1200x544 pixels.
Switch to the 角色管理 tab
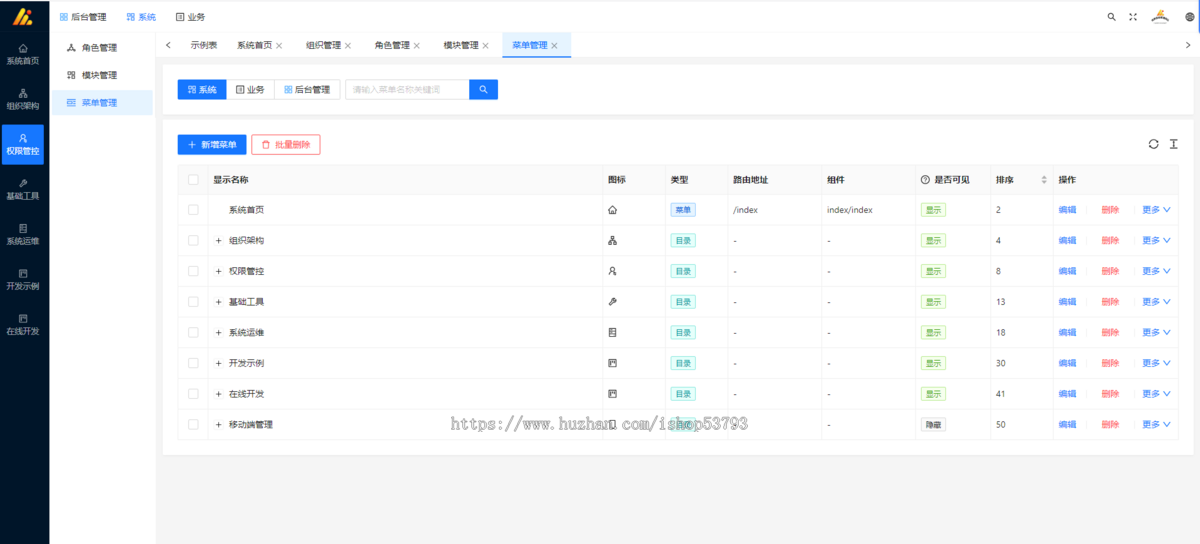click(x=392, y=45)
